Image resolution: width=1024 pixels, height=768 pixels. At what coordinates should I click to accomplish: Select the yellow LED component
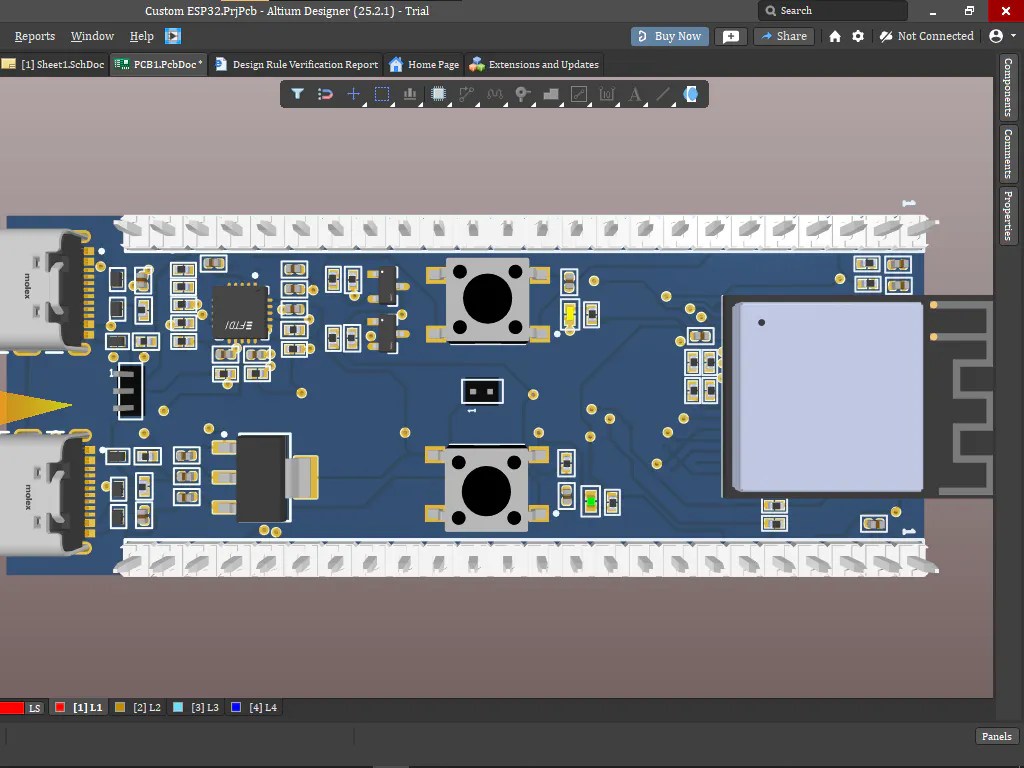pyautogui.click(x=569, y=315)
